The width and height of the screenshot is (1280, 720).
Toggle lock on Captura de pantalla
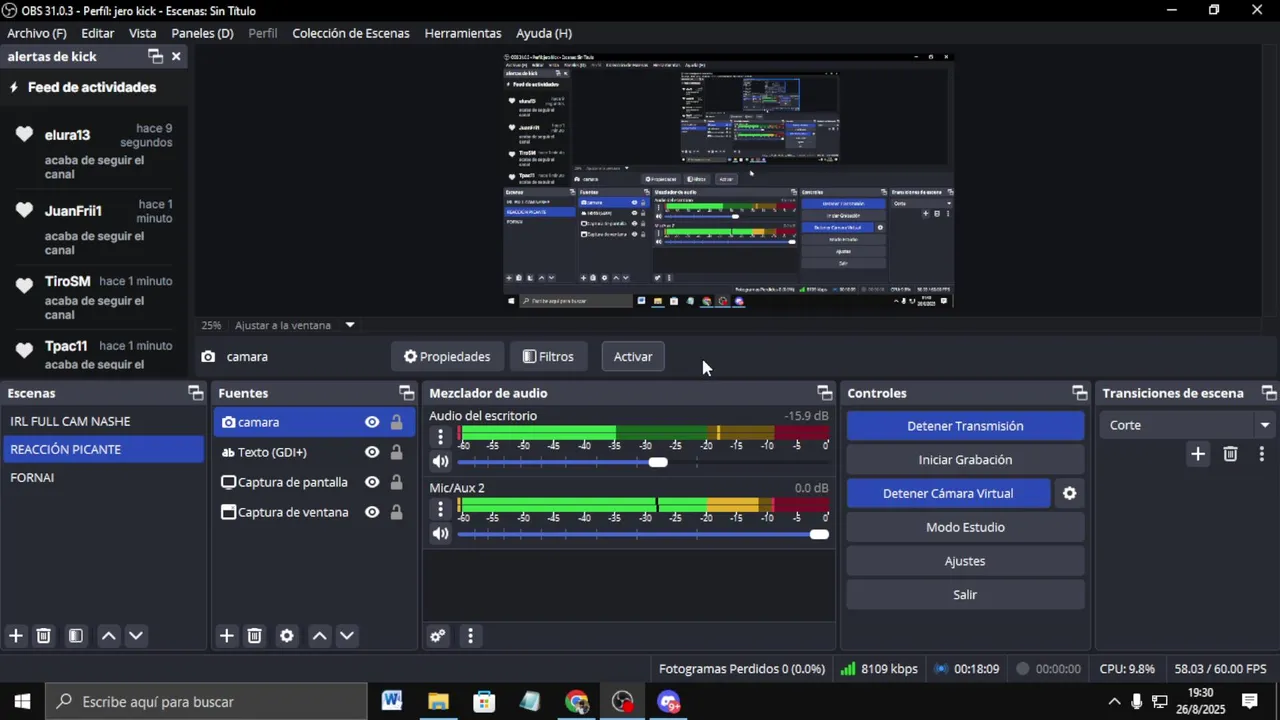click(x=396, y=482)
